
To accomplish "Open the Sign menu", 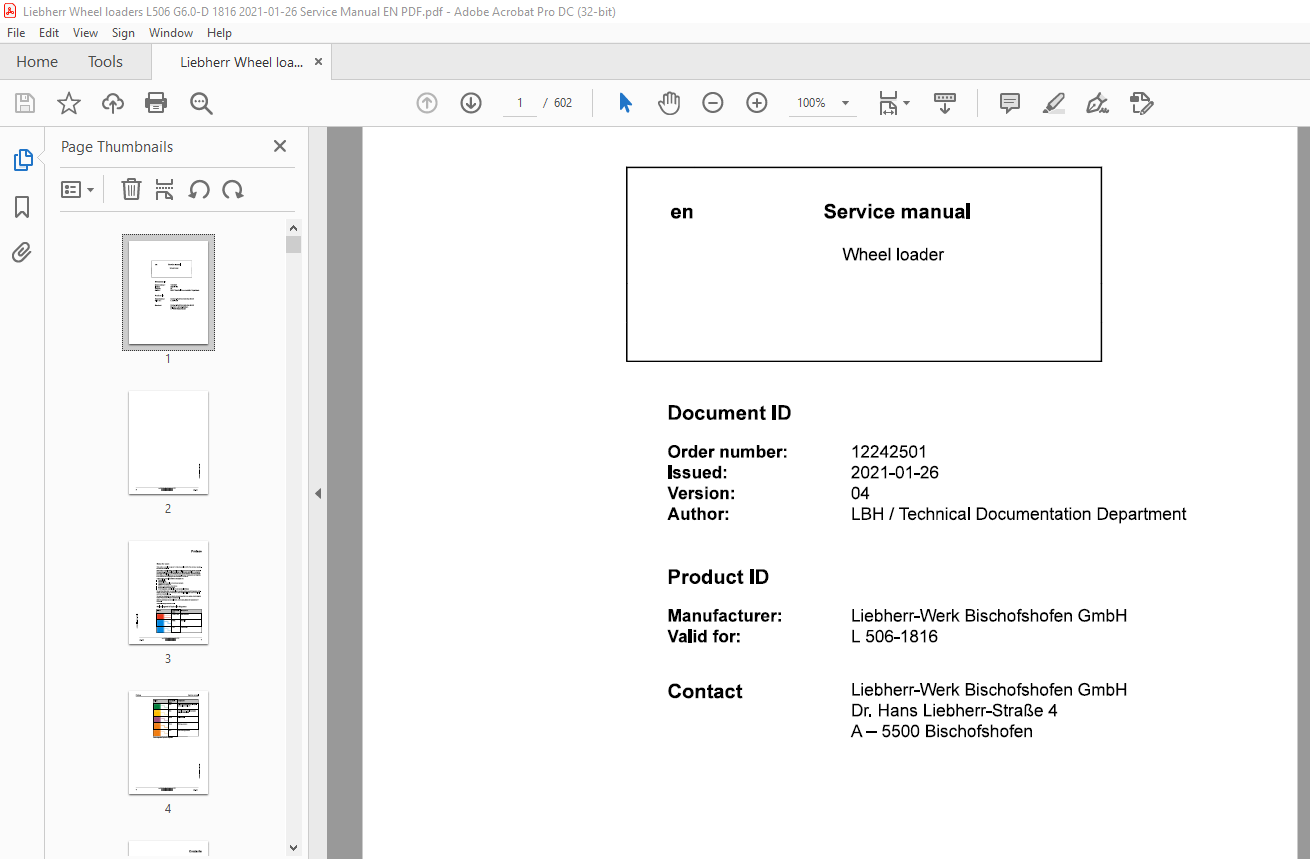I will [123, 33].
